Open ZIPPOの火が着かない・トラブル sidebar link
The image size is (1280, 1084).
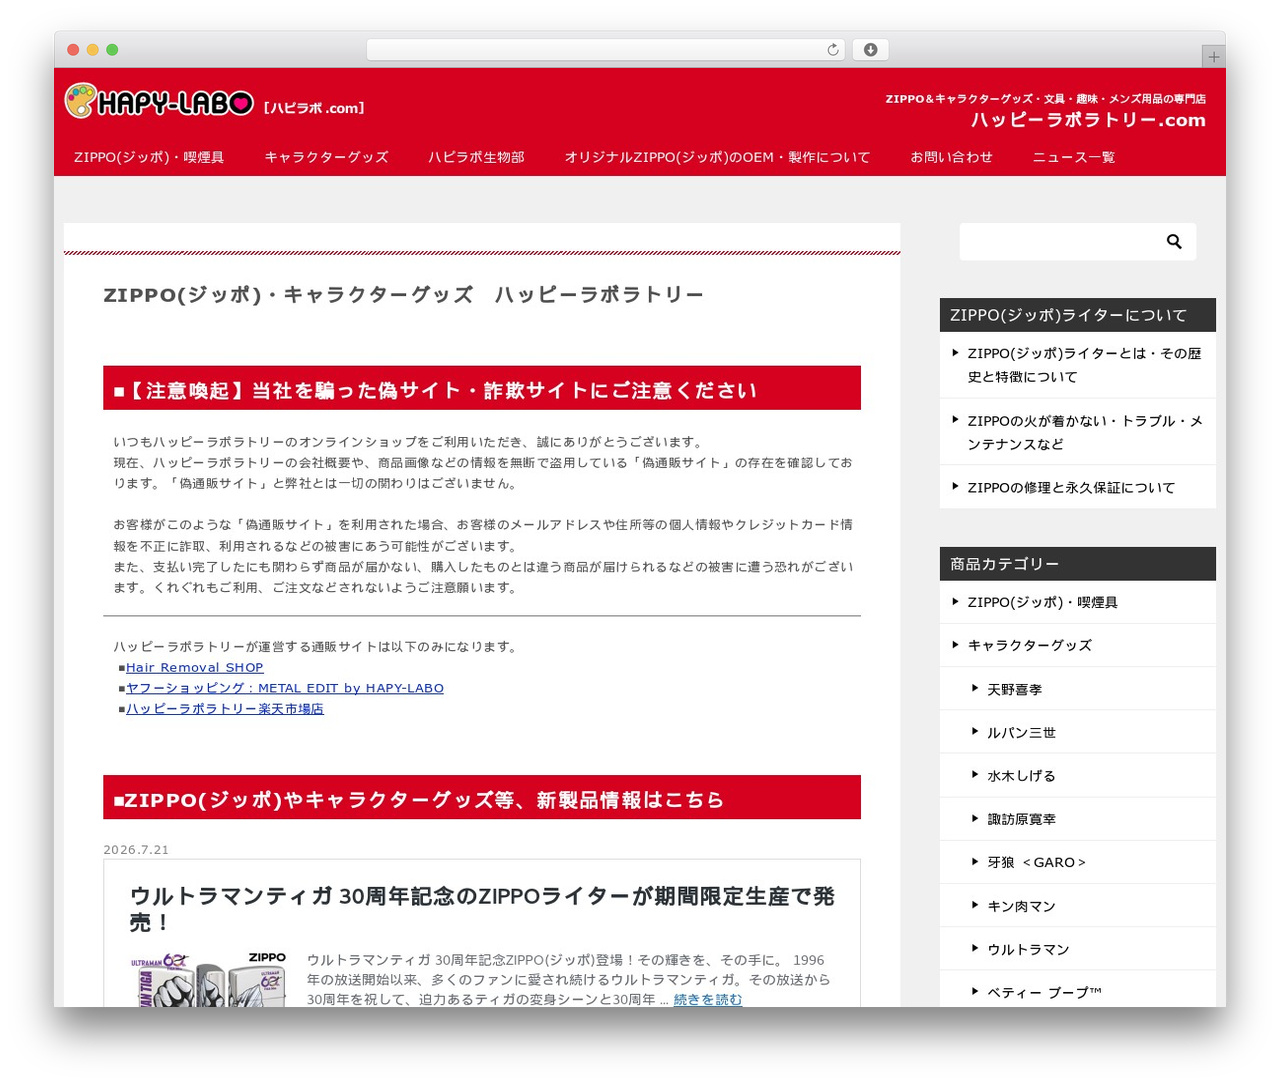[1085, 432]
